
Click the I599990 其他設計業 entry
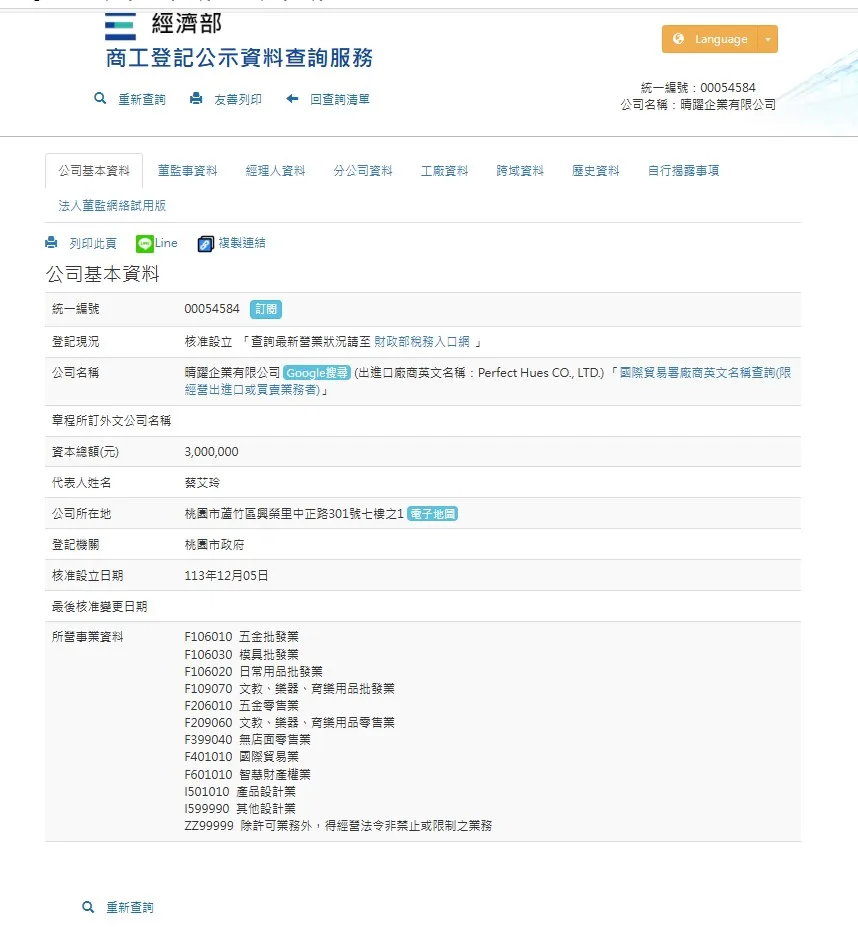coord(240,809)
